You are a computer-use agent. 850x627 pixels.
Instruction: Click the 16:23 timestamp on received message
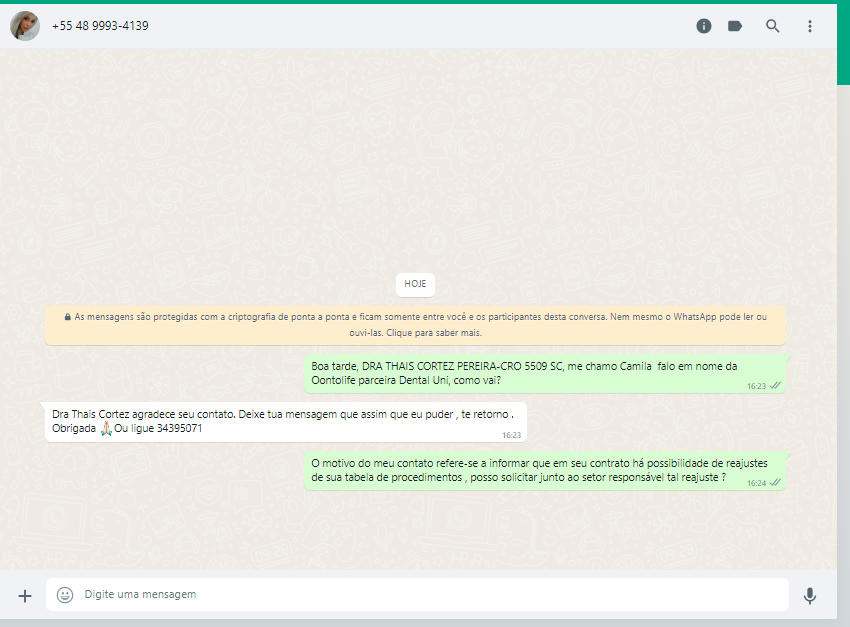click(x=511, y=435)
